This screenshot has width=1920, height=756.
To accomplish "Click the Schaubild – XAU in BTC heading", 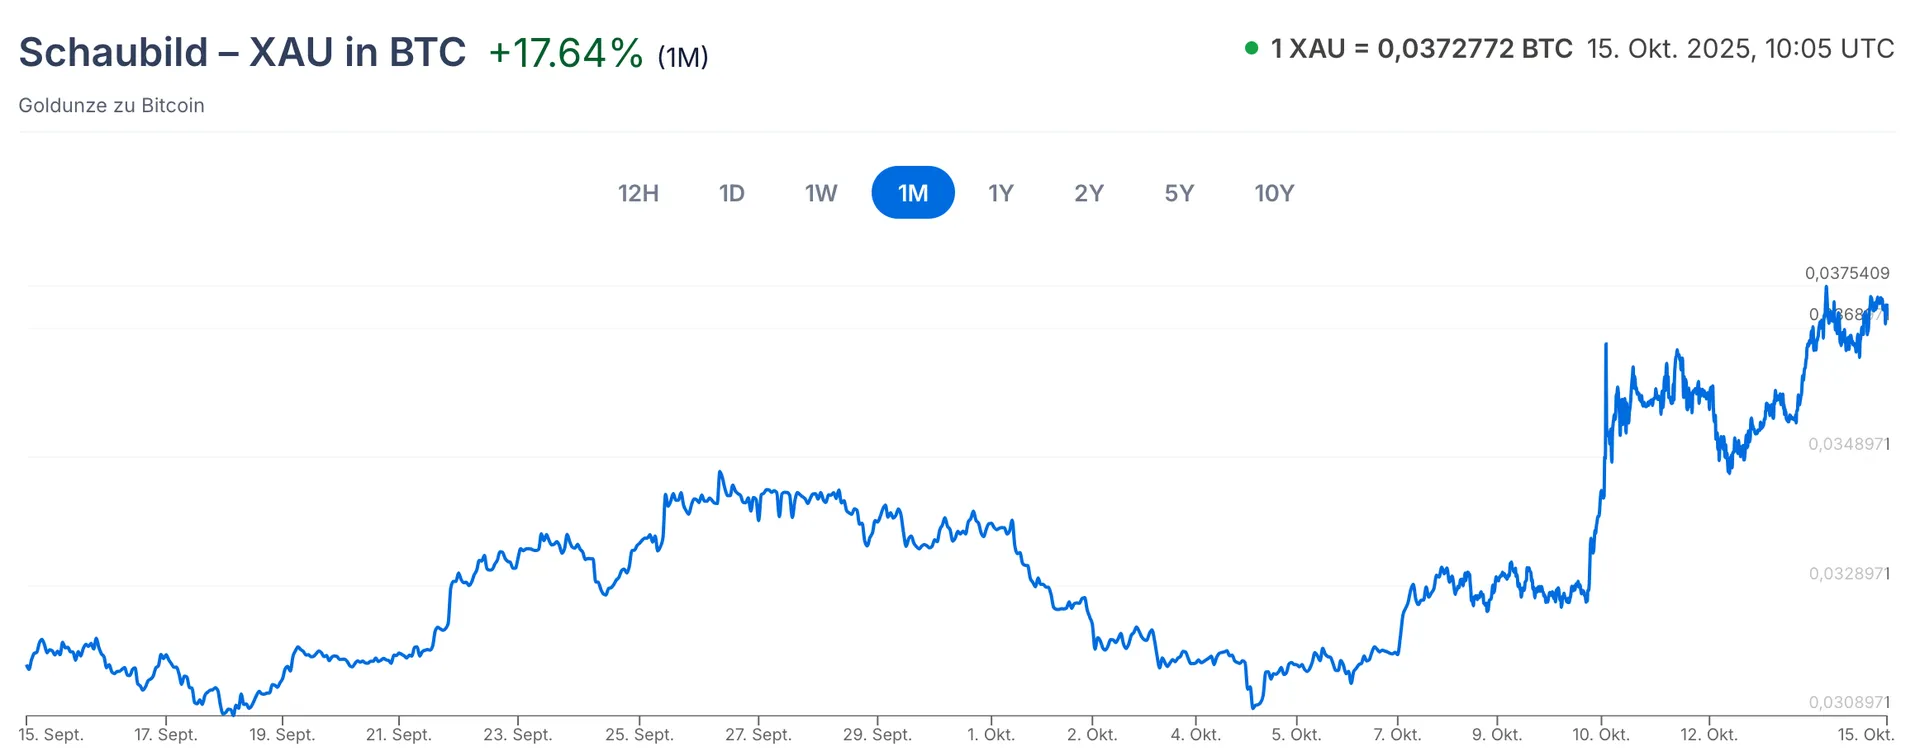I will pos(242,52).
